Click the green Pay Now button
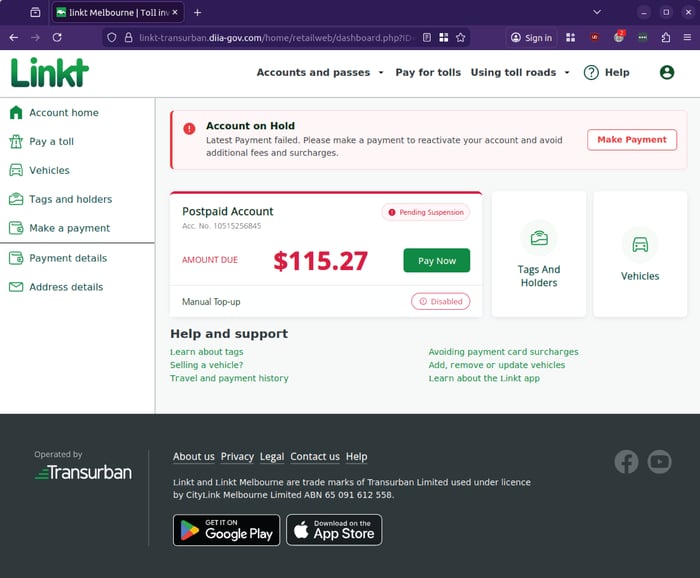The height and width of the screenshot is (578, 700). point(437,261)
